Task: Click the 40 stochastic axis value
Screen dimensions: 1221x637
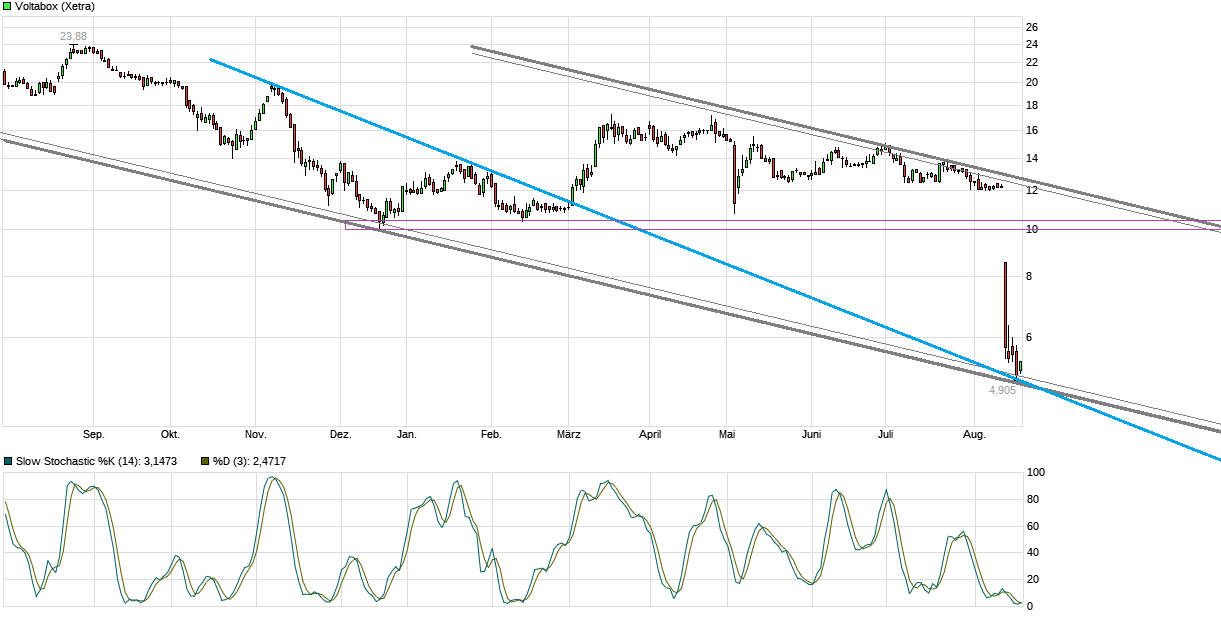Action: (1033, 552)
